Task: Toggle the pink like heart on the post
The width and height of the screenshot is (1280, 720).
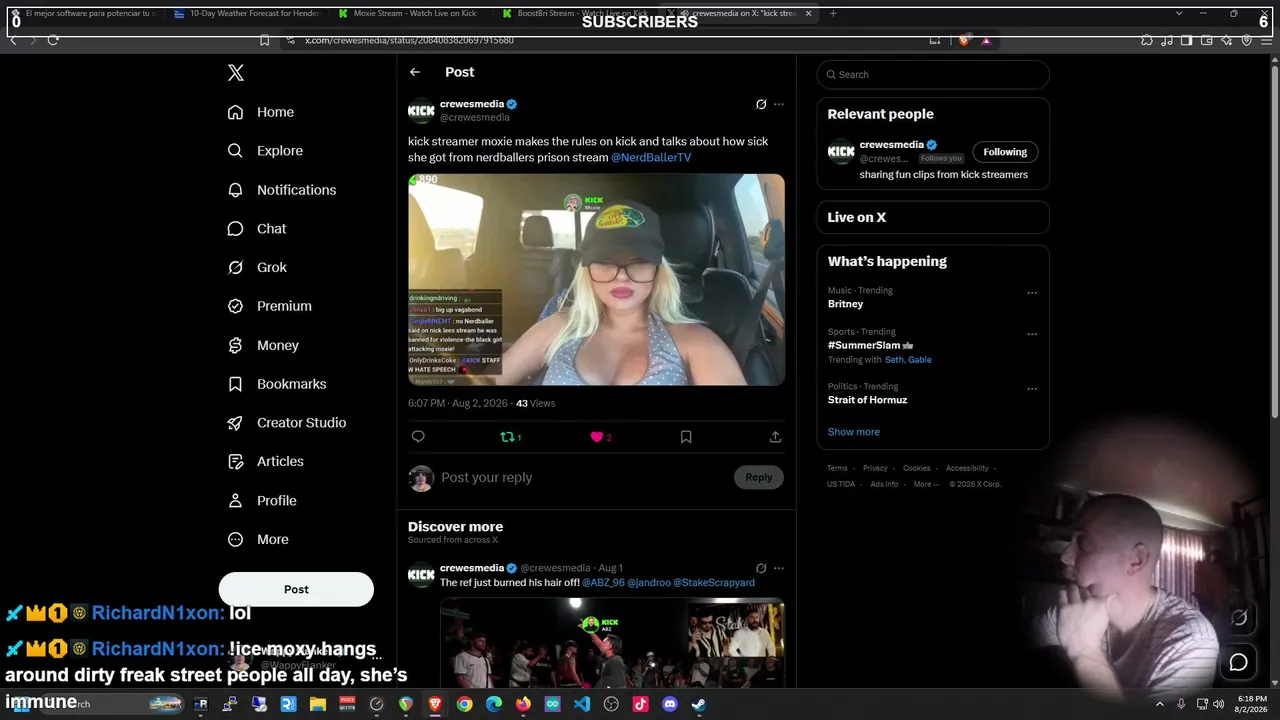Action: tap(597, 437)
